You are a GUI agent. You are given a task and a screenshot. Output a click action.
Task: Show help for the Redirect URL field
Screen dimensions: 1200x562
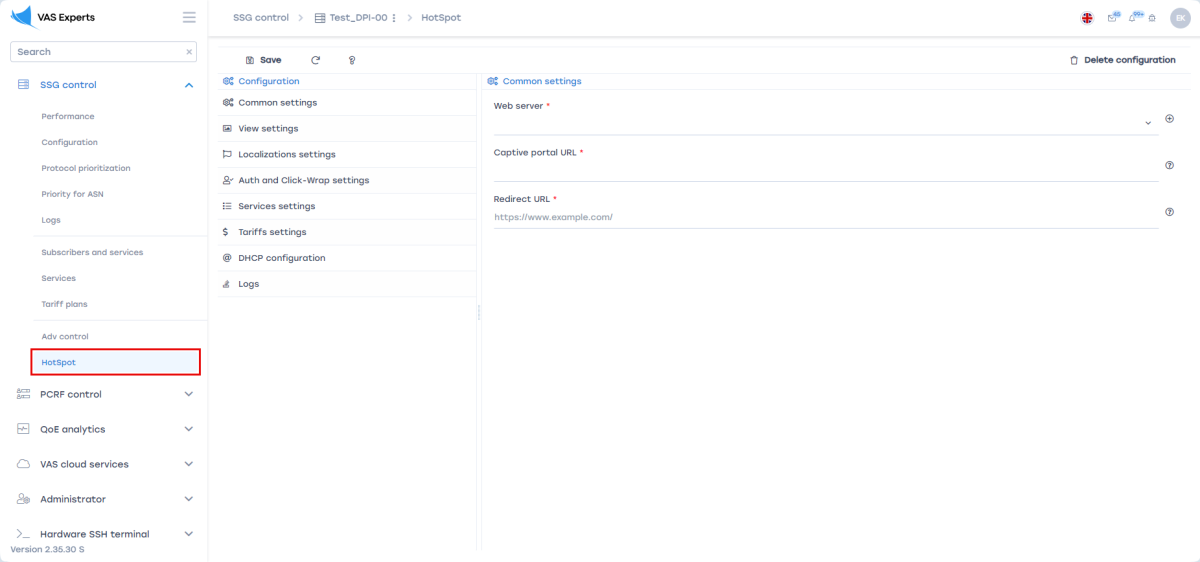coord(1169,212)
